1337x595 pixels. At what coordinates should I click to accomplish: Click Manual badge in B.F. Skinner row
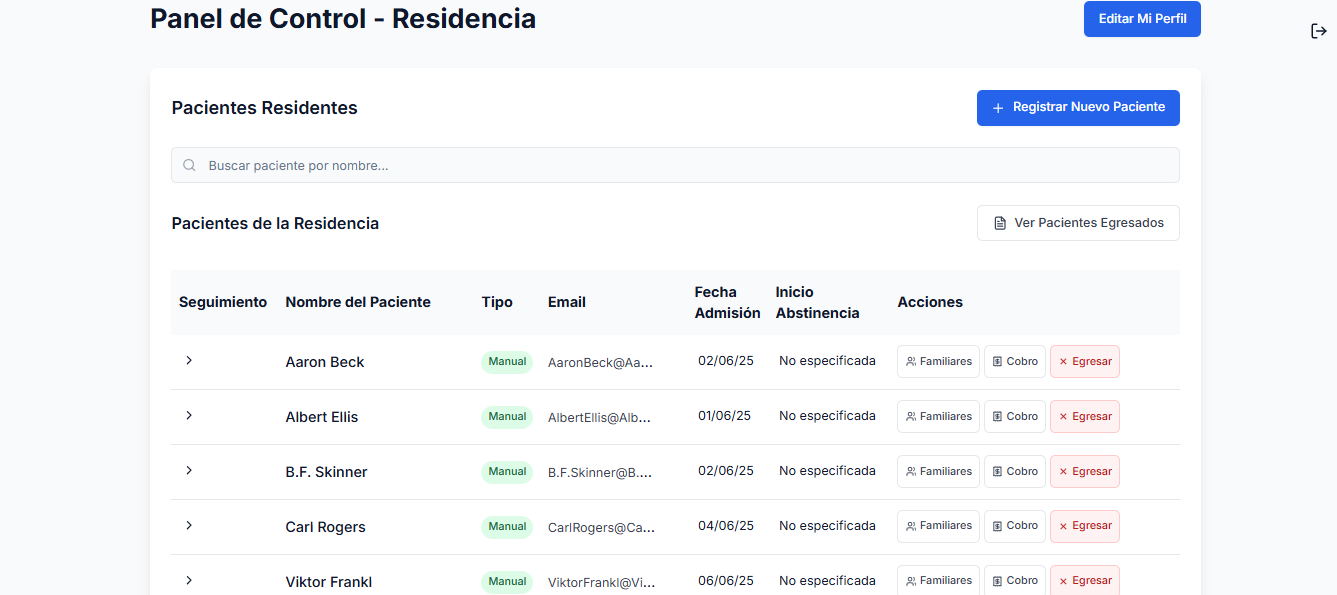tap(507, 472)
